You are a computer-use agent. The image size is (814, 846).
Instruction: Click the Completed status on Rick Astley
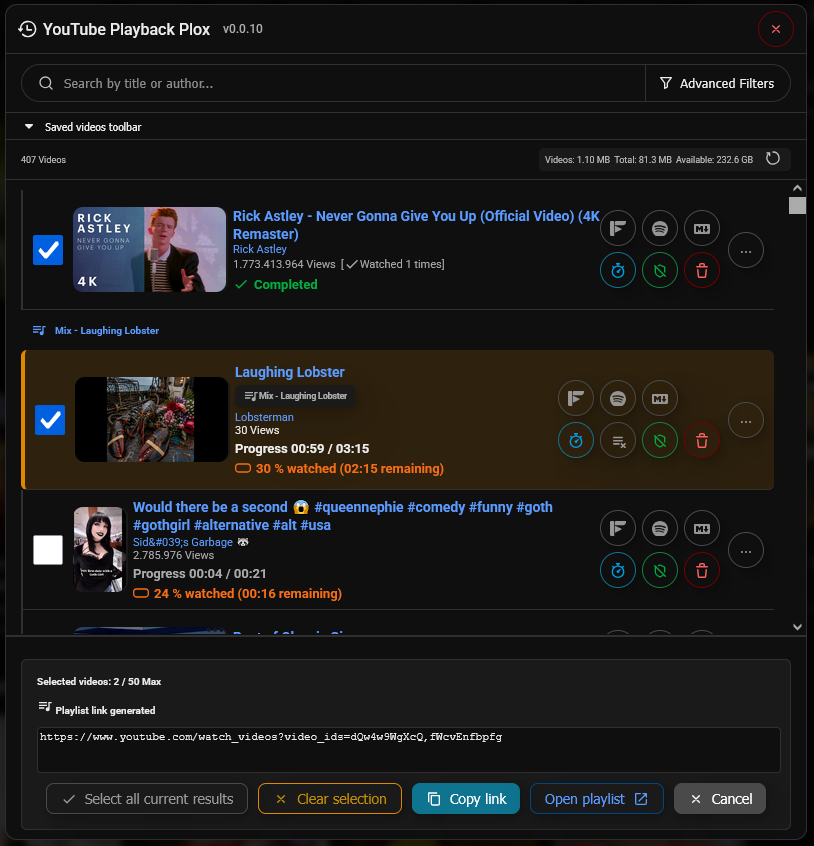point(276,284)
